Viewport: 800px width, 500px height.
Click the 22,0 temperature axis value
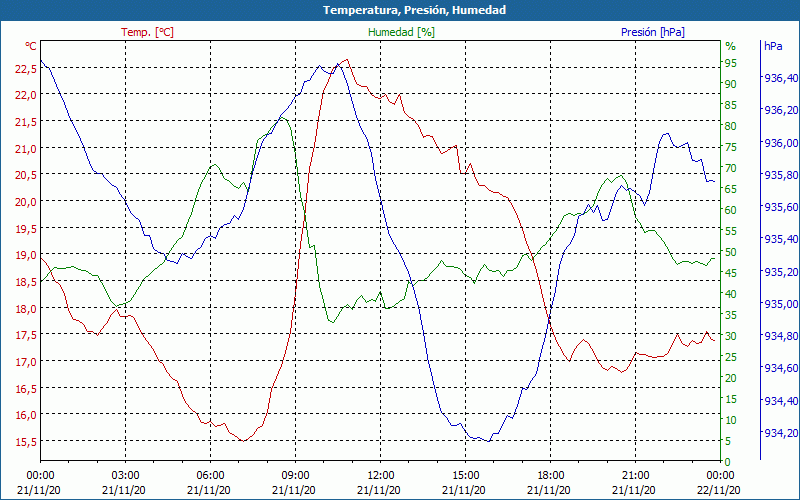coord(26,95)
